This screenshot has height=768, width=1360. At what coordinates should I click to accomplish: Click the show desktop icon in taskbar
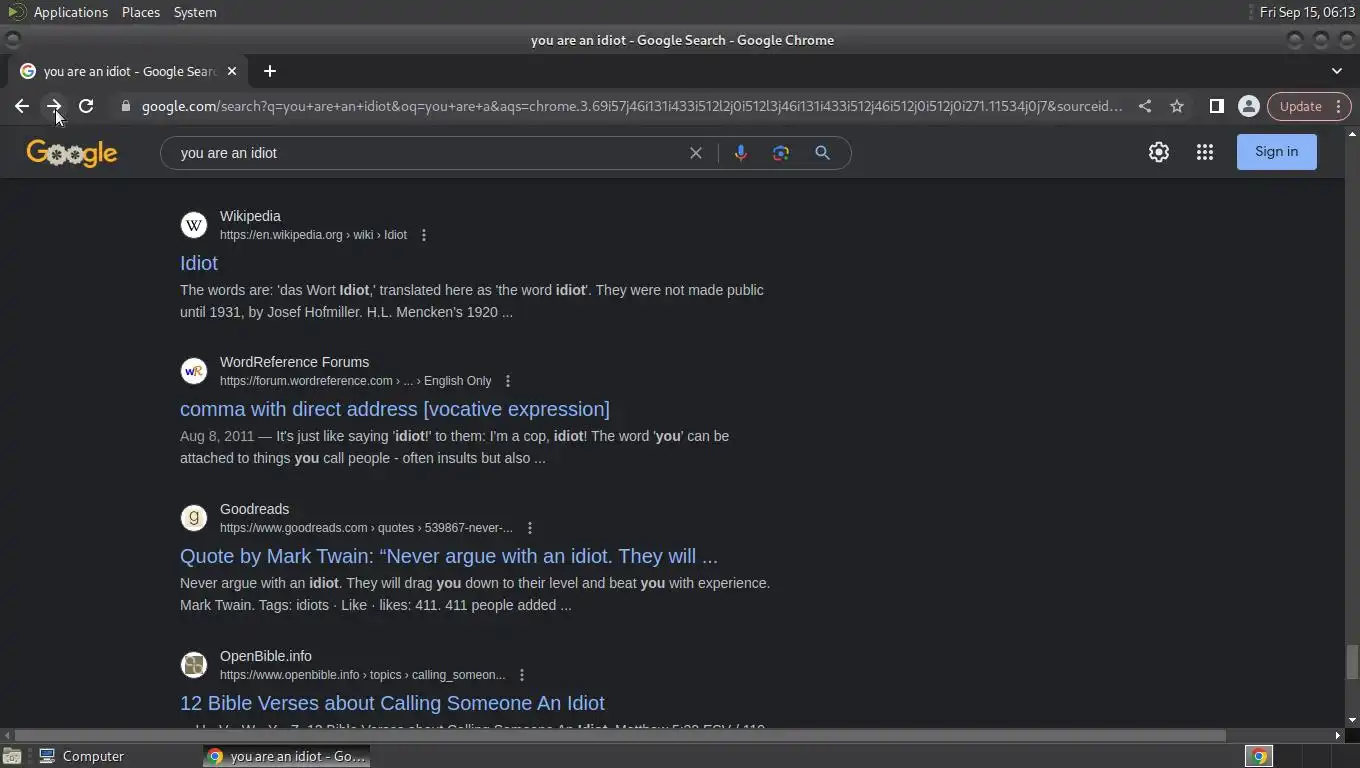tap(12, 756)
